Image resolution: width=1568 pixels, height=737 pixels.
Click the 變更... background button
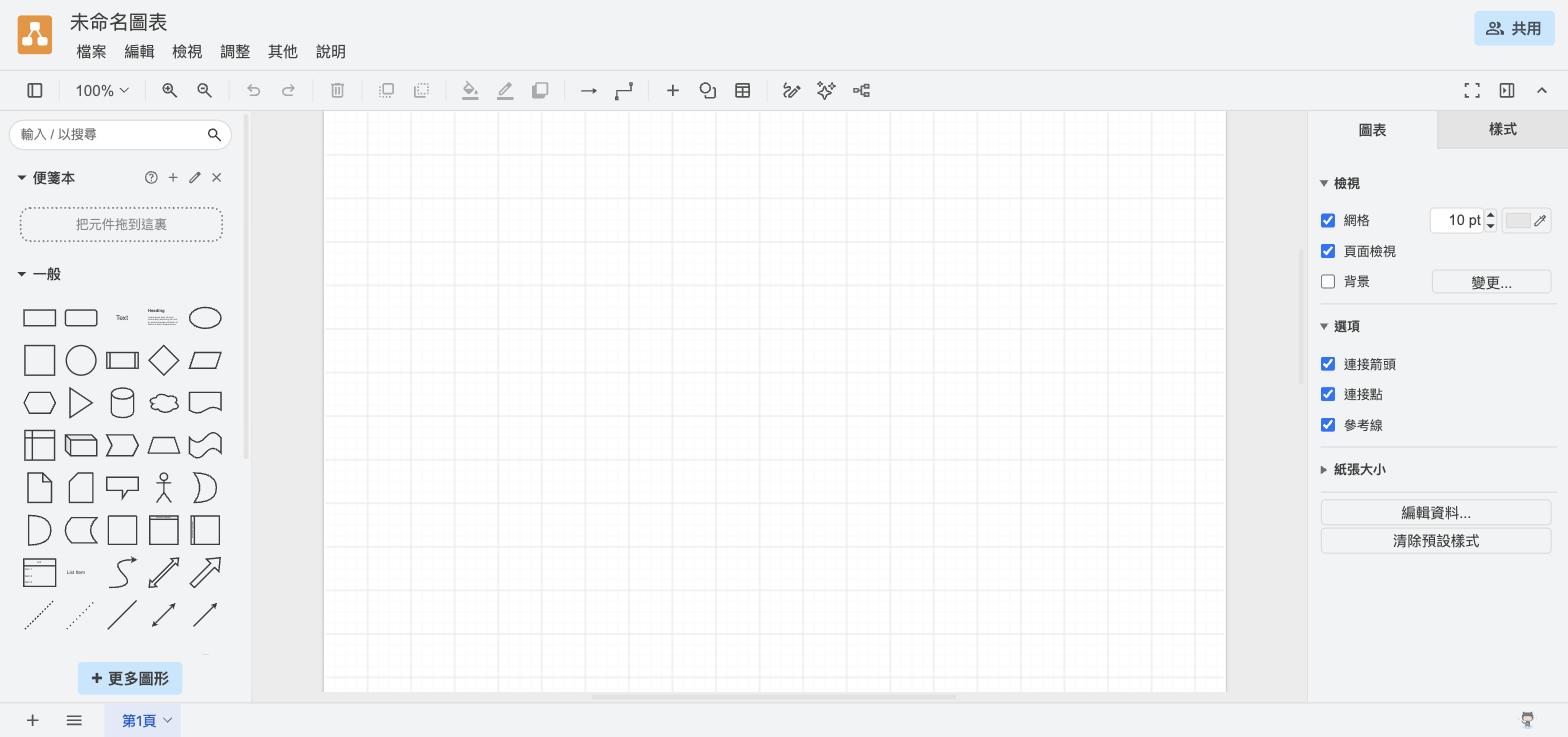point(1491,282)
